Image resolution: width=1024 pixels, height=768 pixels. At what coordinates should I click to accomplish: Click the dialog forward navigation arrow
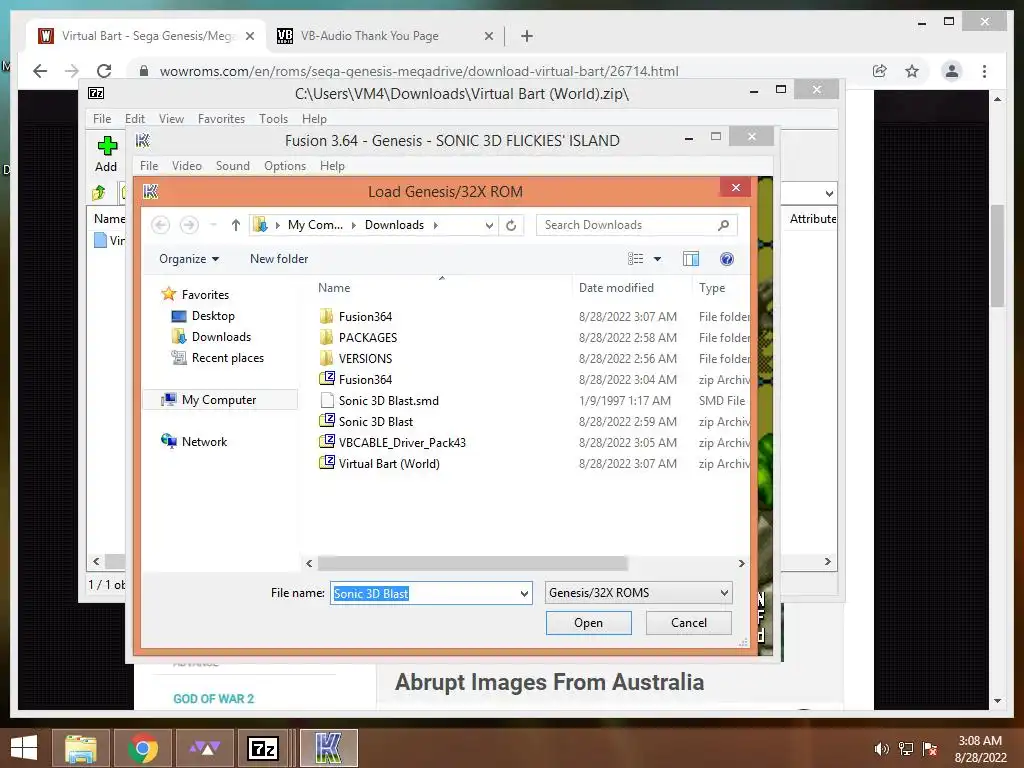pyautogui.click(x=189, y=225)
